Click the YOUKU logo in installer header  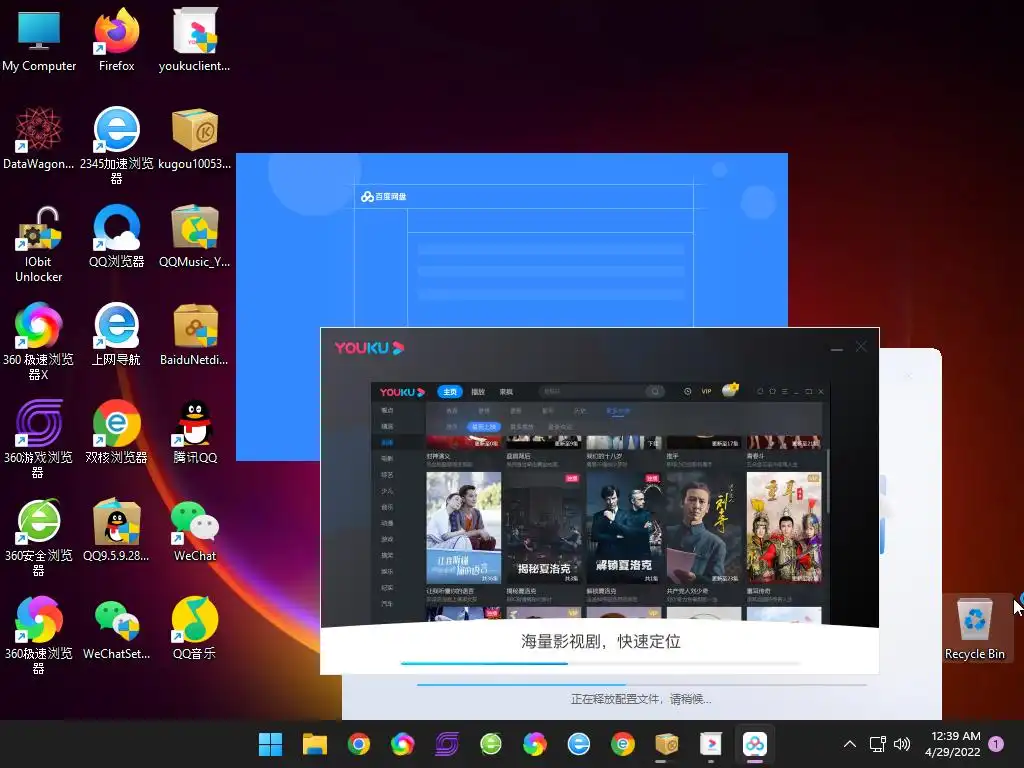point(370,348)
